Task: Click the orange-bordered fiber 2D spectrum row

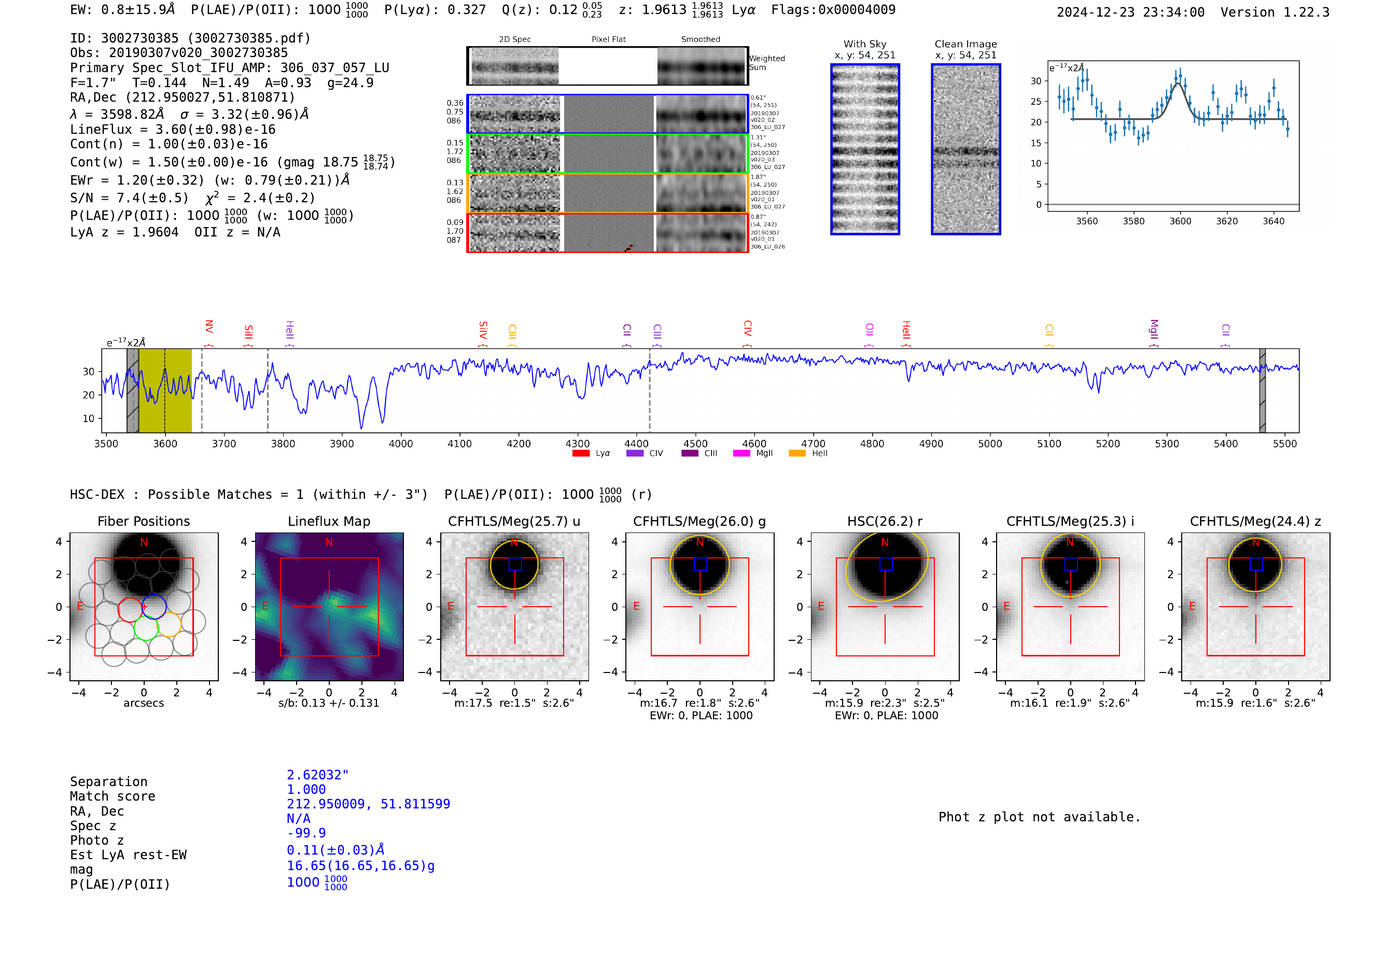Action: pos(608,193)
